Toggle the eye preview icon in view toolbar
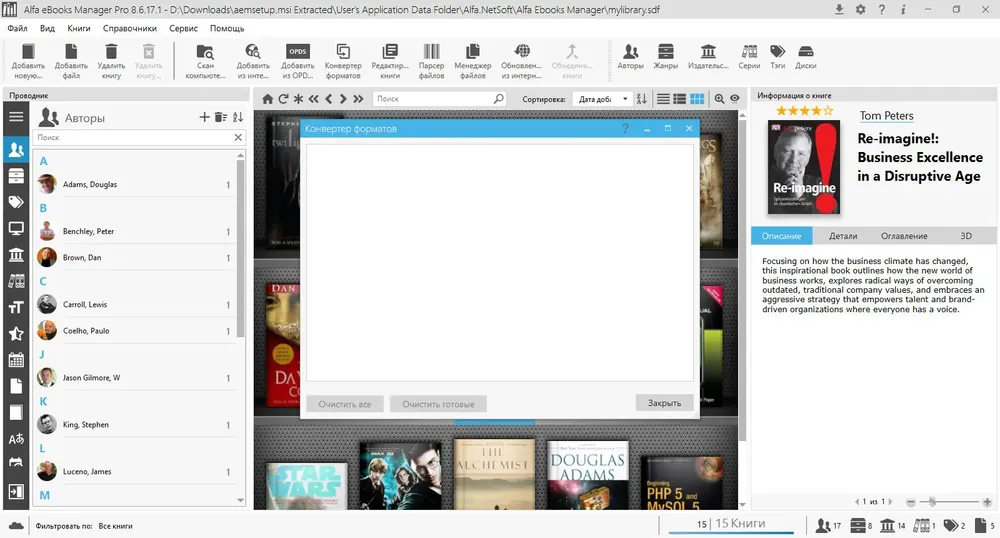Screen dimensions: 1000x538 pos(735,99)
